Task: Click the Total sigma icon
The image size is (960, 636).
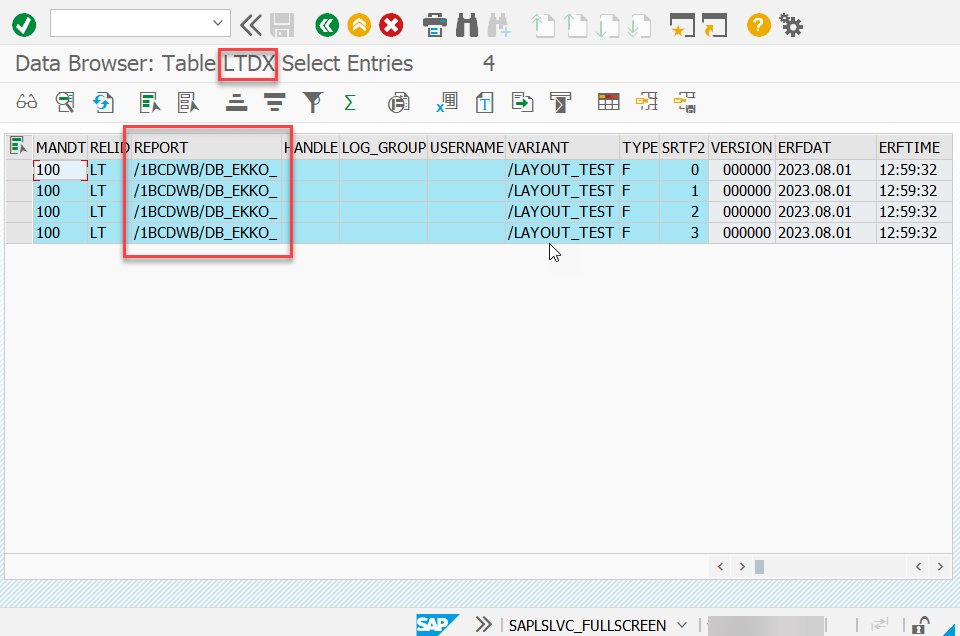Action: pos(350,102)
